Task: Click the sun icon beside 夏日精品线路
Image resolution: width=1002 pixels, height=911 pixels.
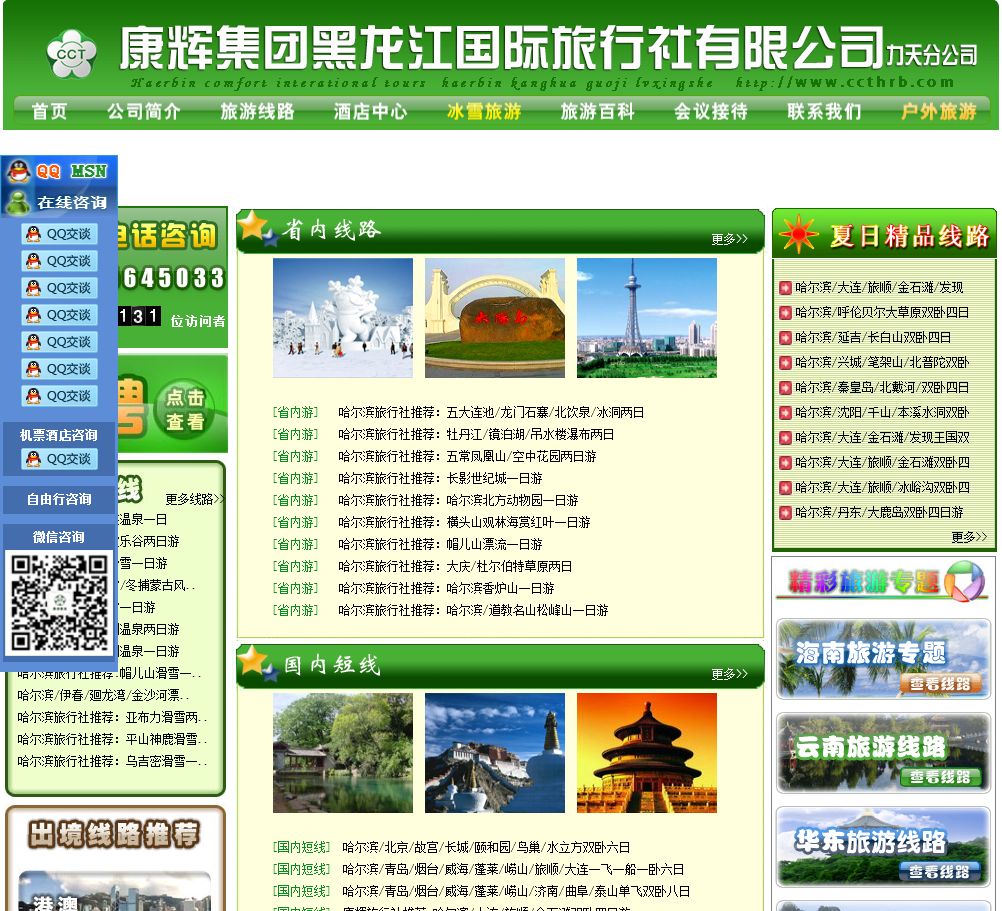Action: tap(798, 234)
